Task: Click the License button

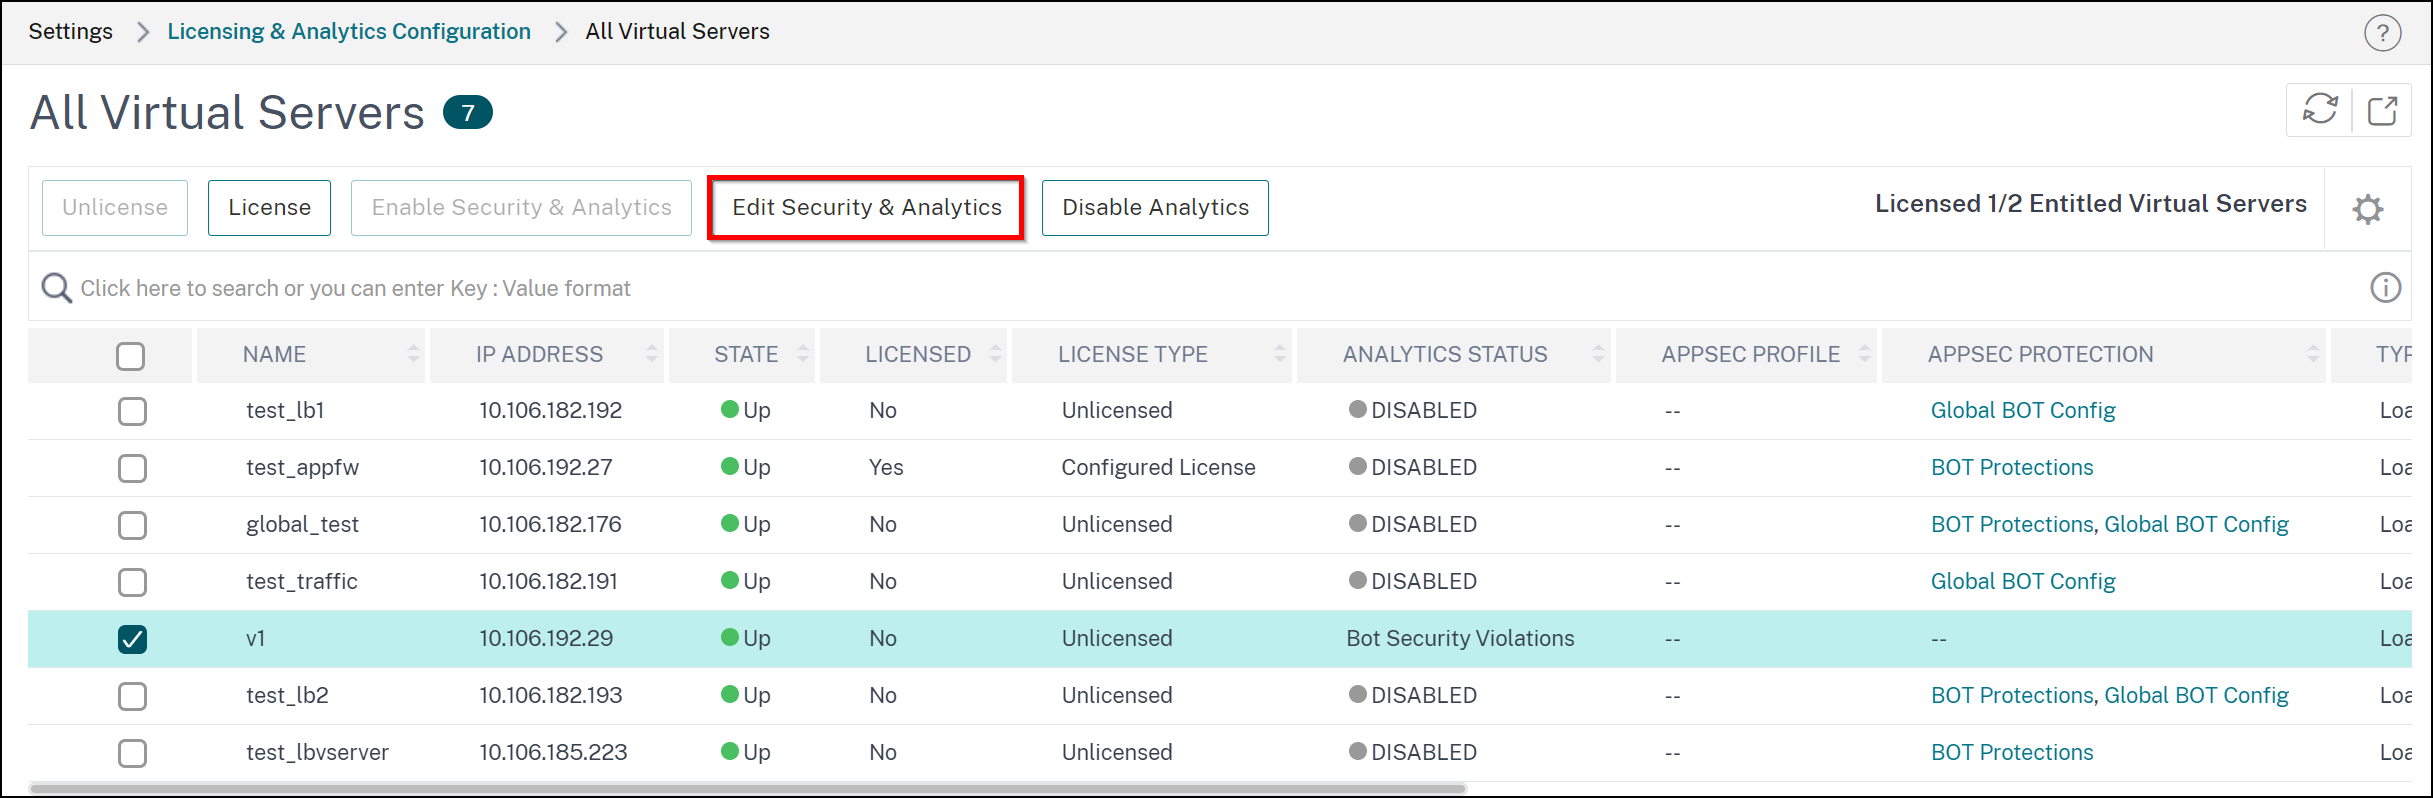Action: click(x=269, y=208)
